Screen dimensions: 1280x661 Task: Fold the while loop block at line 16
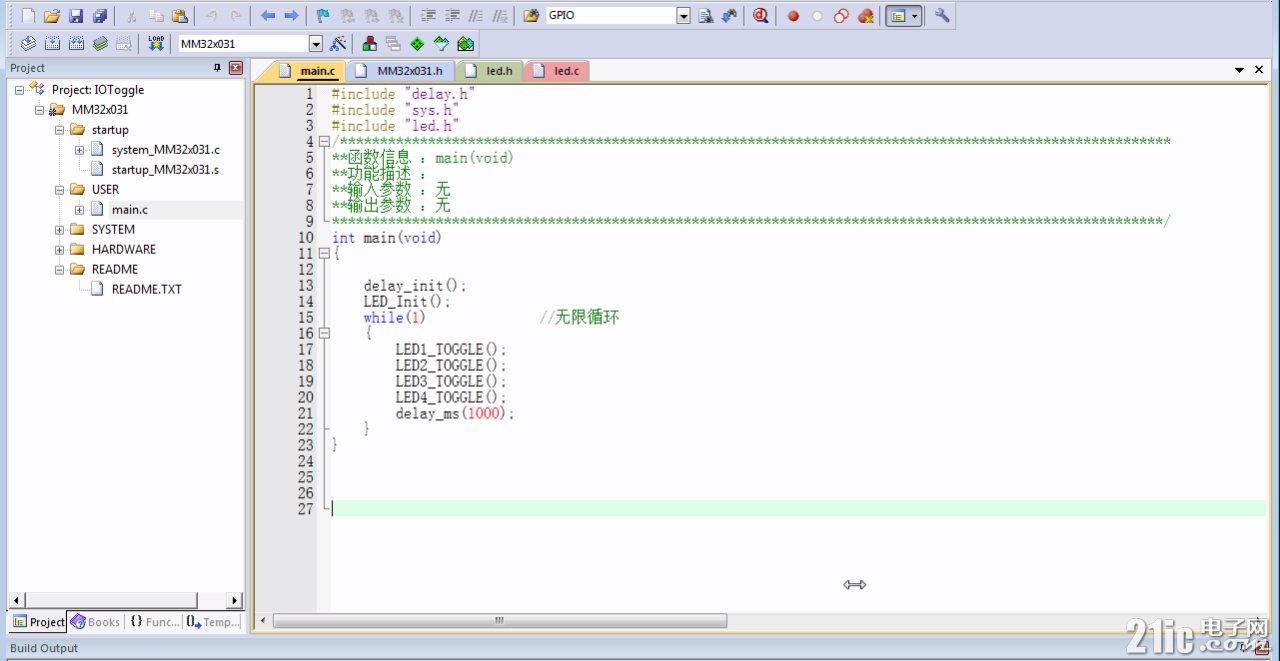[x=324, y=334]
